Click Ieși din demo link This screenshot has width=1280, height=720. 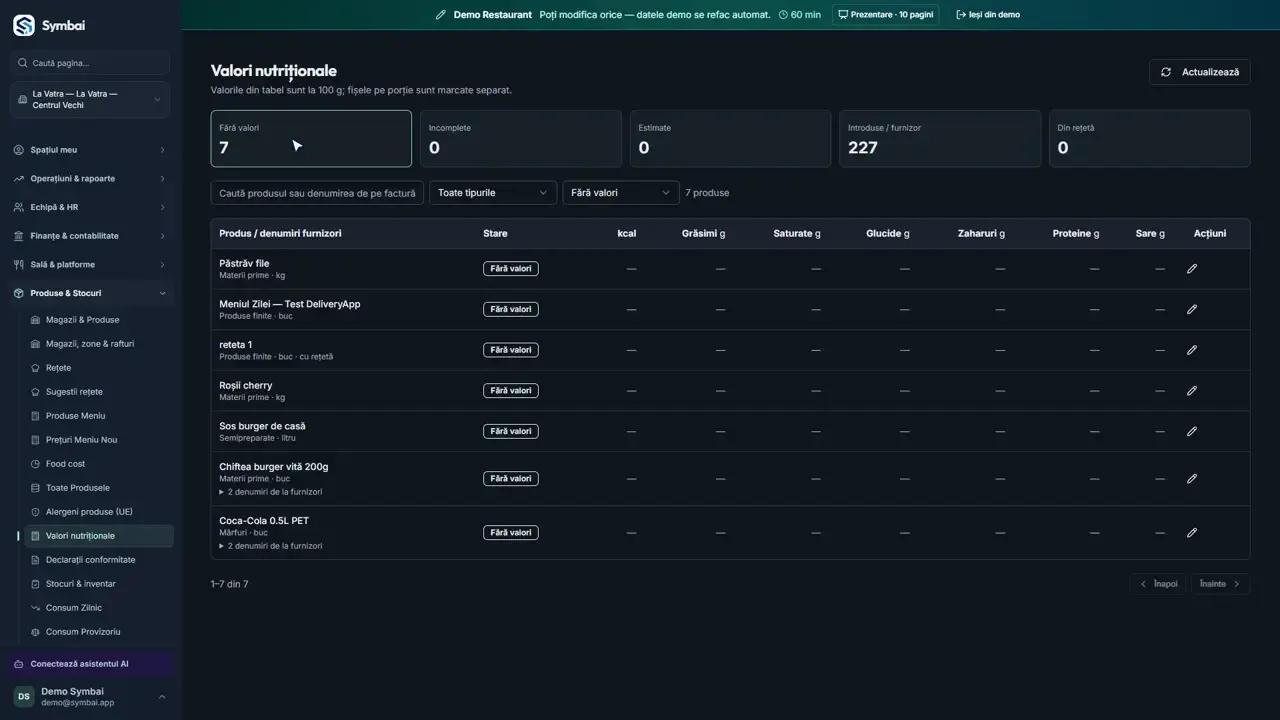(x=988, y=15)
